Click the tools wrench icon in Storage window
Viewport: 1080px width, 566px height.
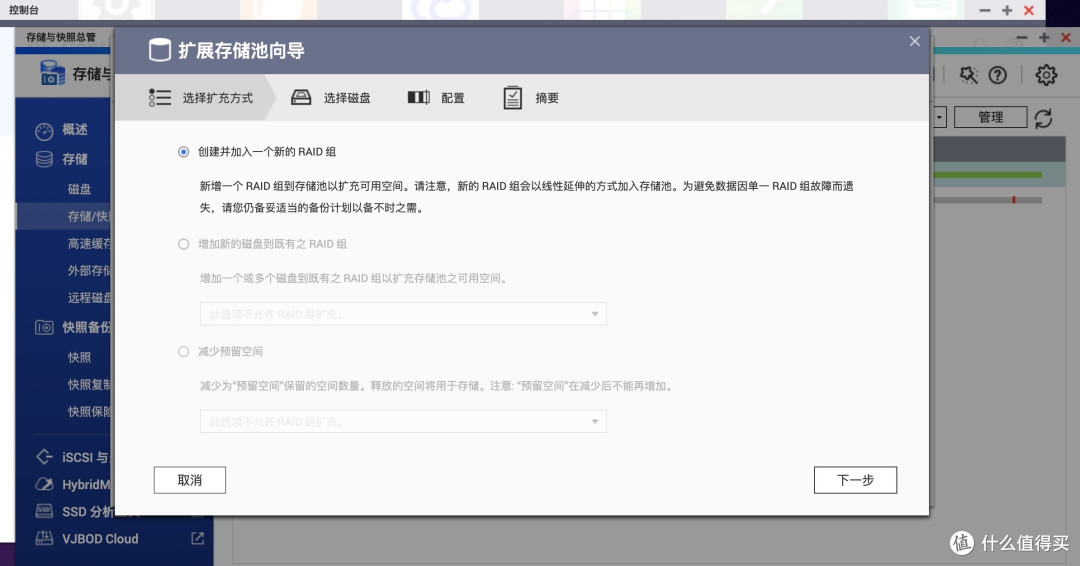(x=968, y=75)
